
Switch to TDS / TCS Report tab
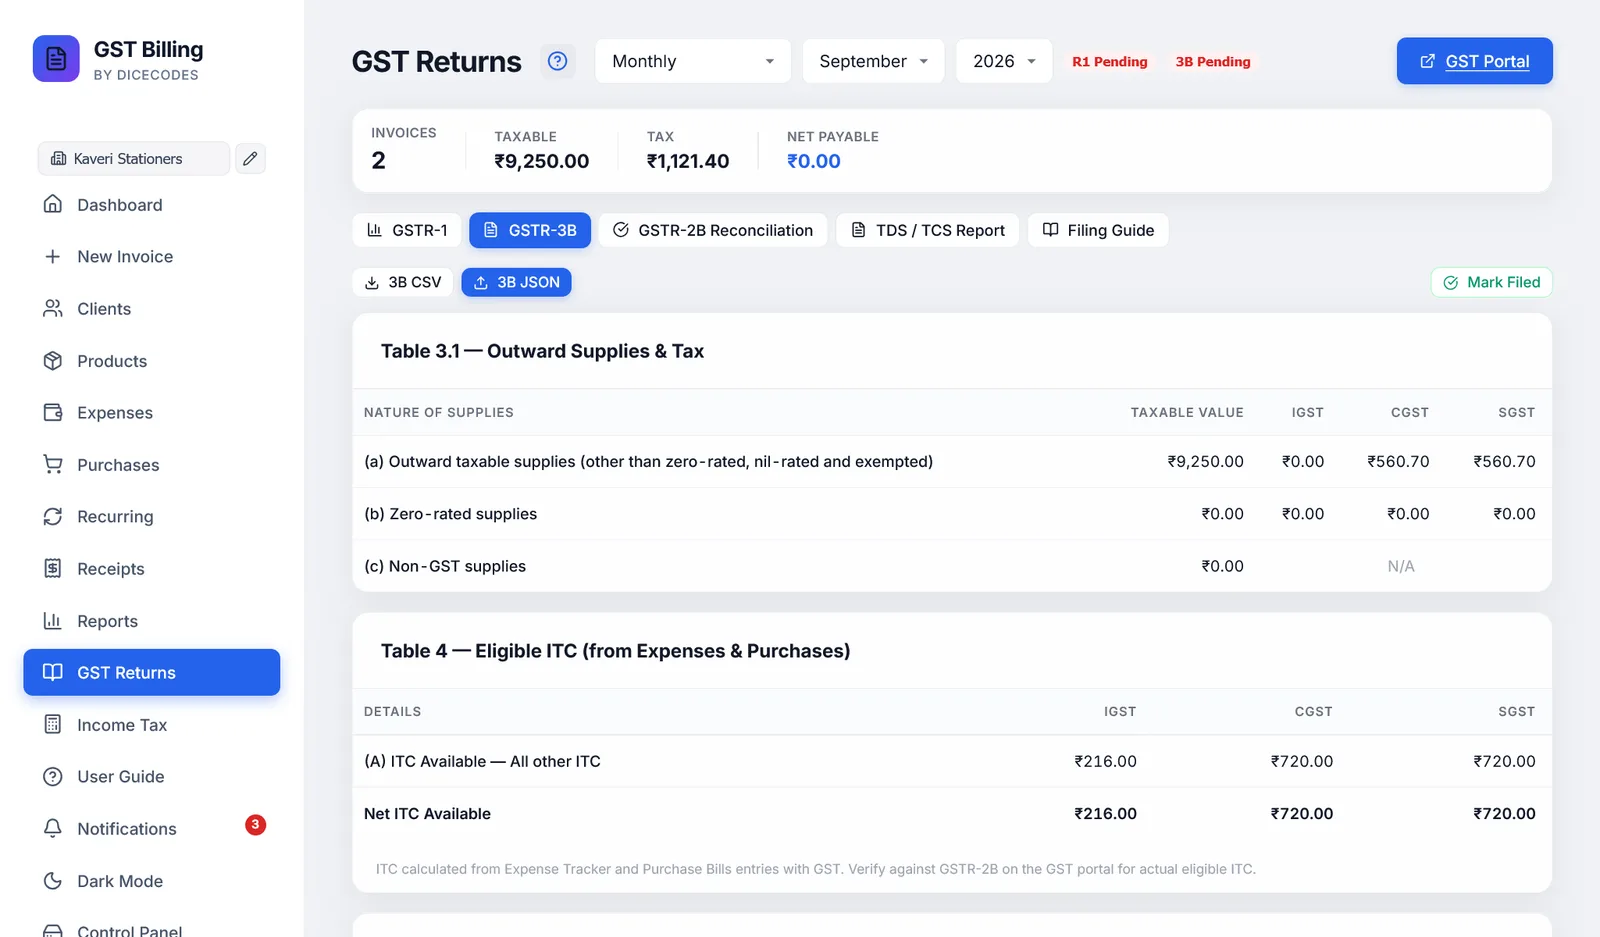pyautogui.click(x=928, y=230)
